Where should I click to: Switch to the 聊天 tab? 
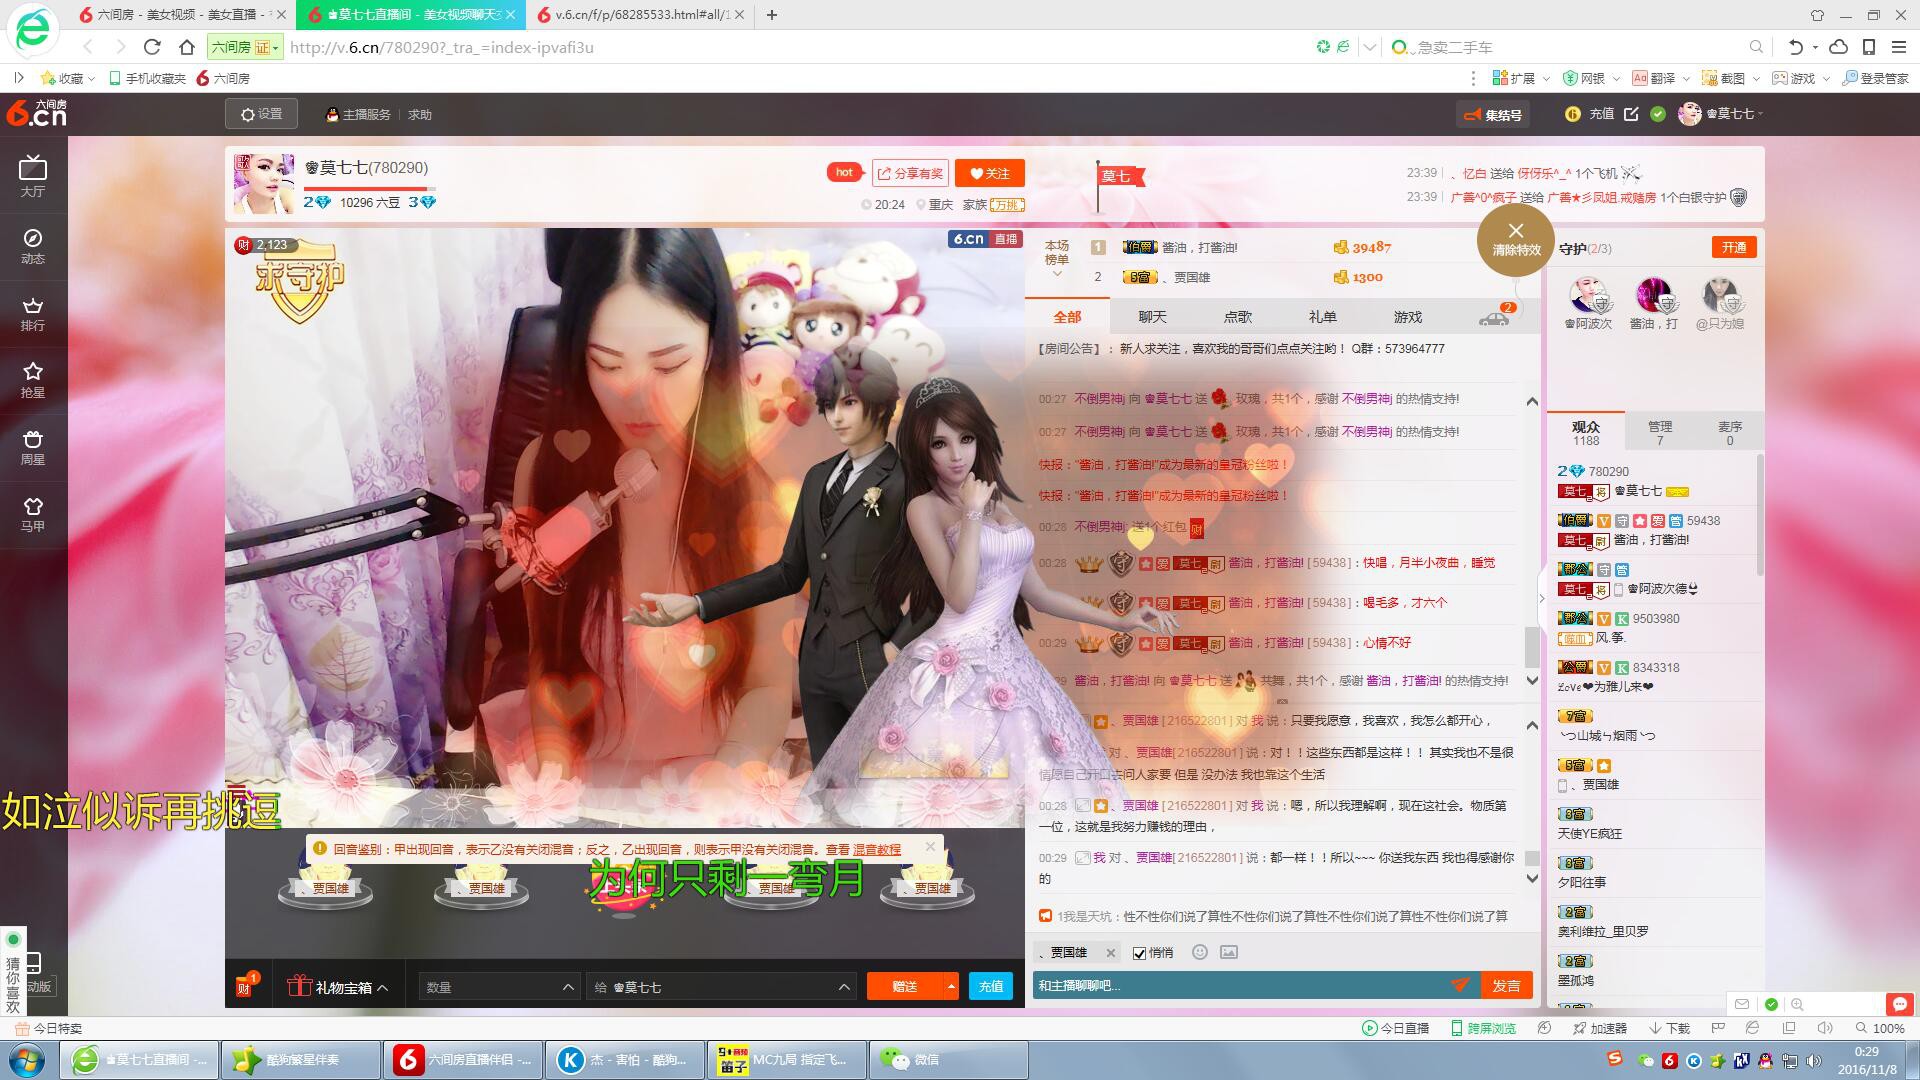click(x=1152, y=317)
